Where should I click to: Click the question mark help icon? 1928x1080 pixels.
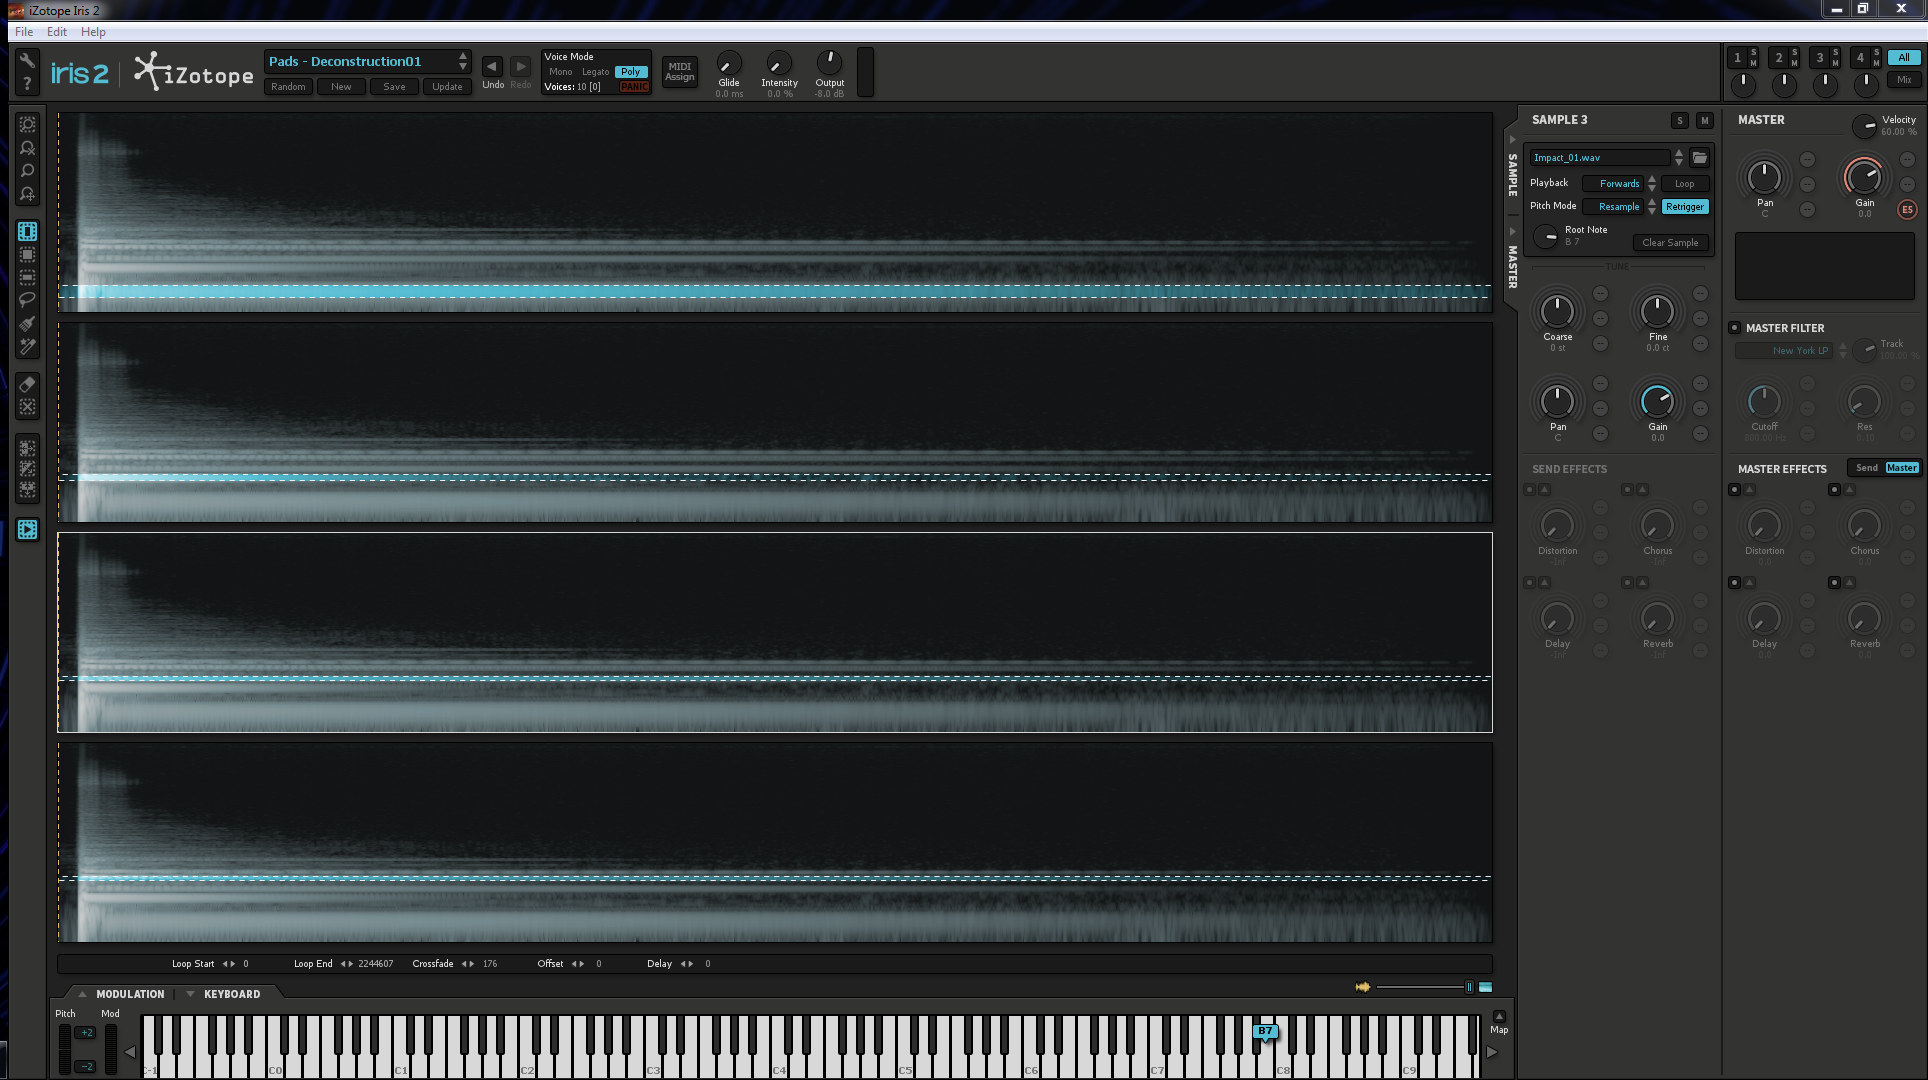click(27, 85)
